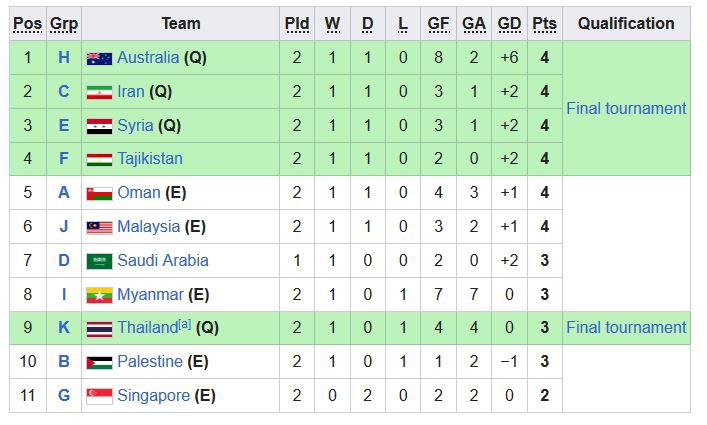Click the Palestine flag icon
The width and height of the screenshot is (707, 425).
(x=99, y=362)
